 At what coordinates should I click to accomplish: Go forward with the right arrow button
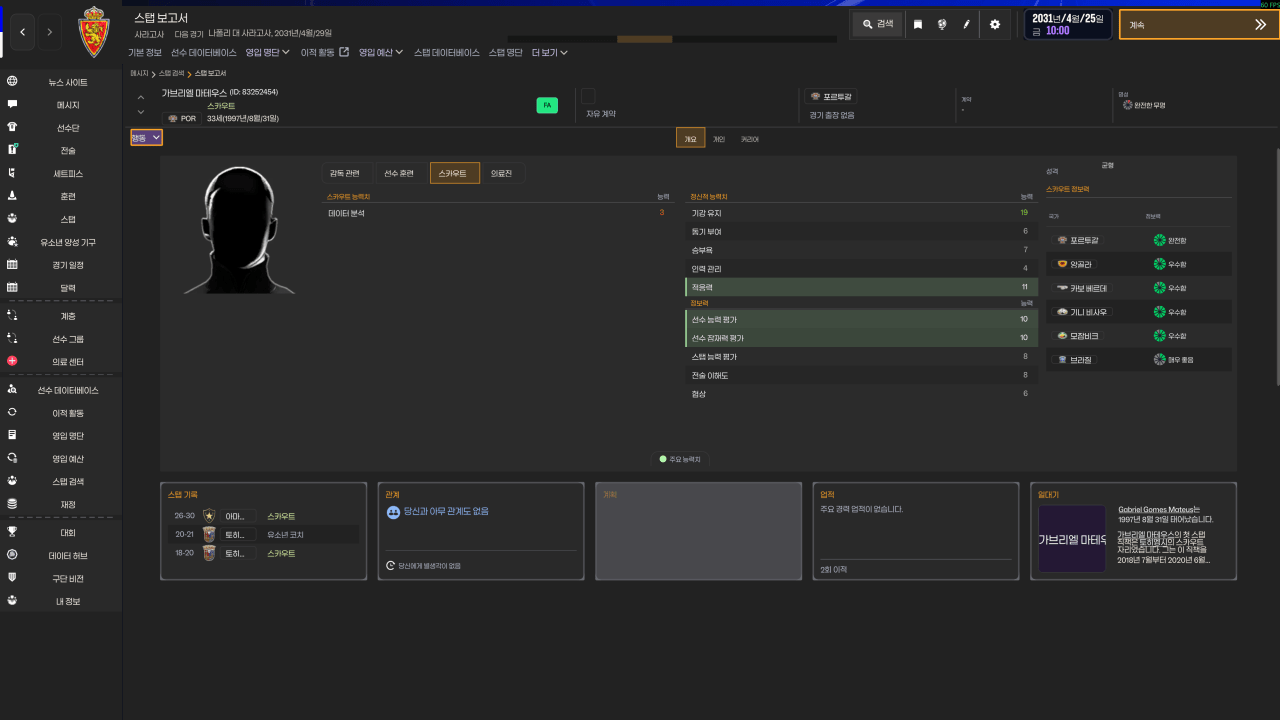(x=50, y=32)
